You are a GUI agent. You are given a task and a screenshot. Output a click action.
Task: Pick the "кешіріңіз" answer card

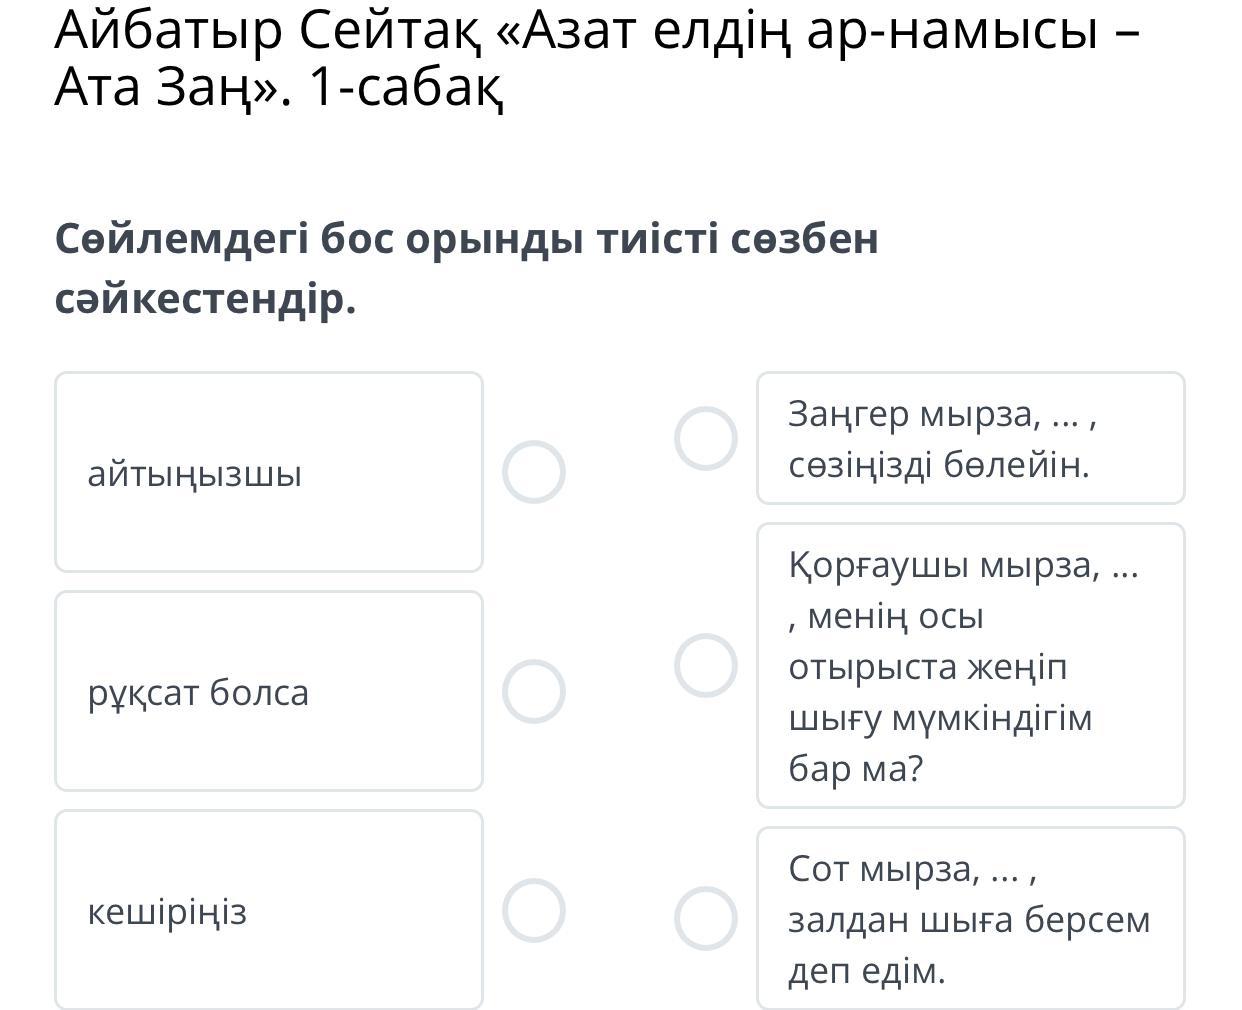coord(268,910)
